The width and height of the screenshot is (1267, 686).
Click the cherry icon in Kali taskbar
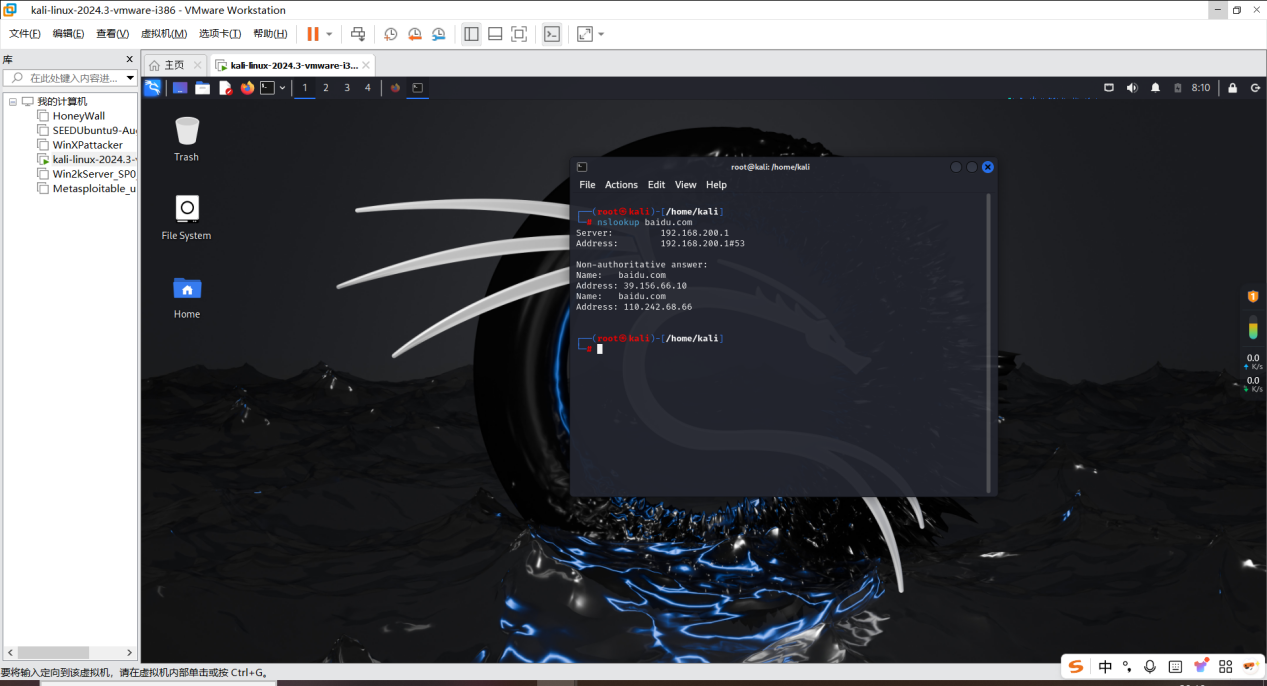[395, 88]
